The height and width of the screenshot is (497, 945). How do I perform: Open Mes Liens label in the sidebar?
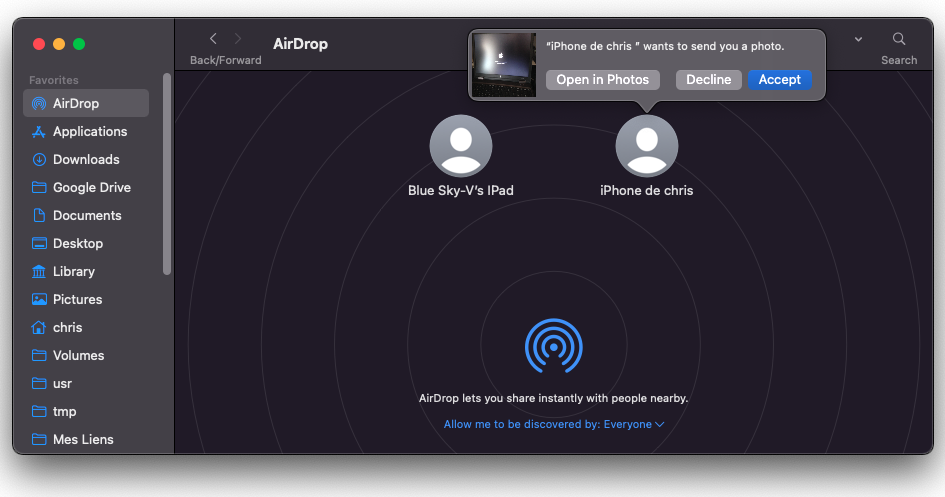[83, 439]
